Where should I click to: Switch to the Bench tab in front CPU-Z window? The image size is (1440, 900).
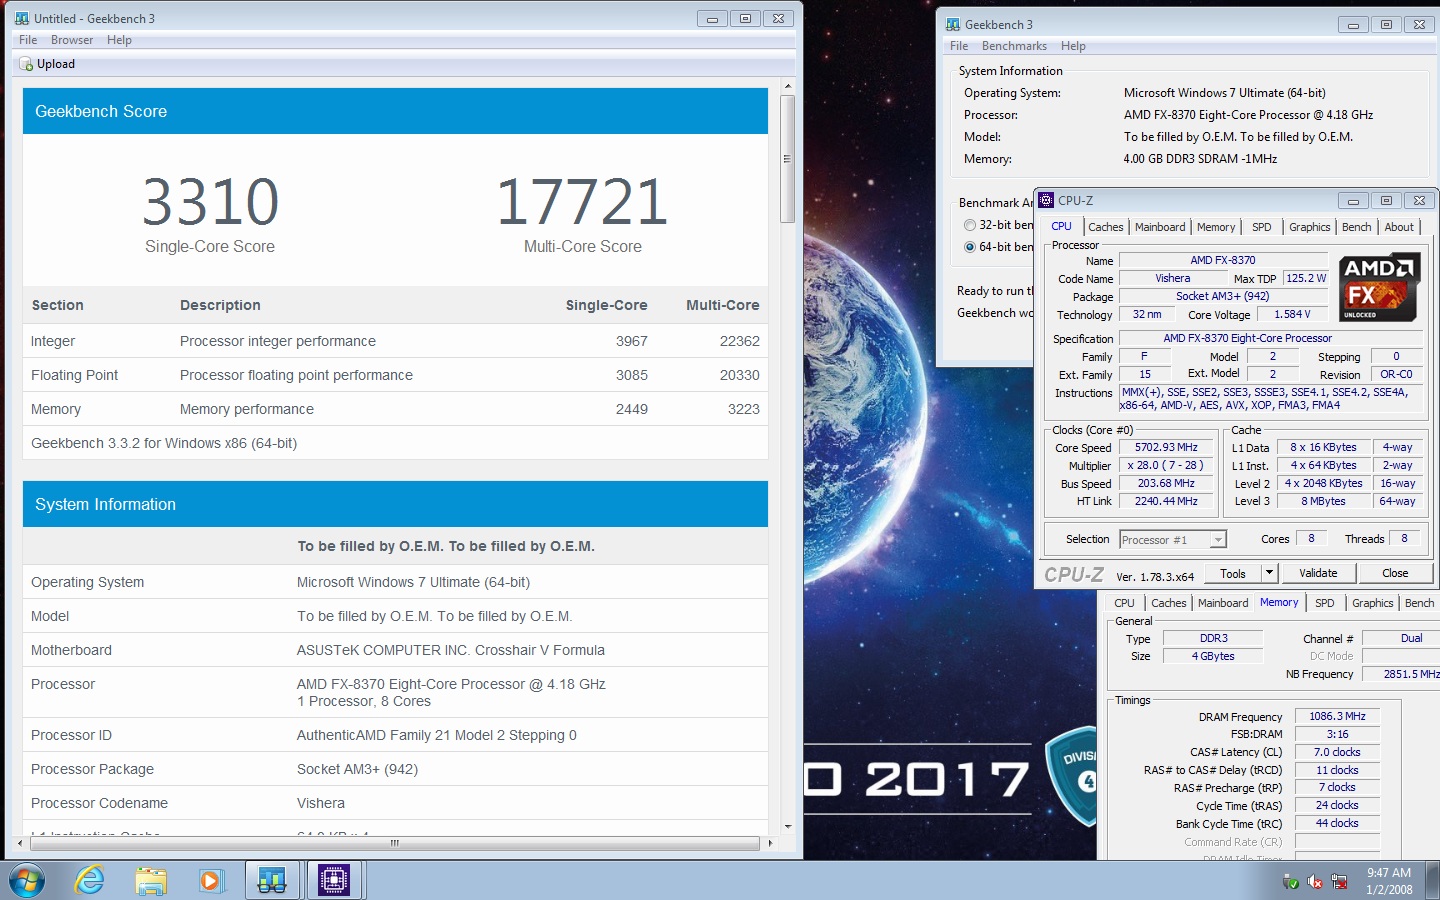1357,227
